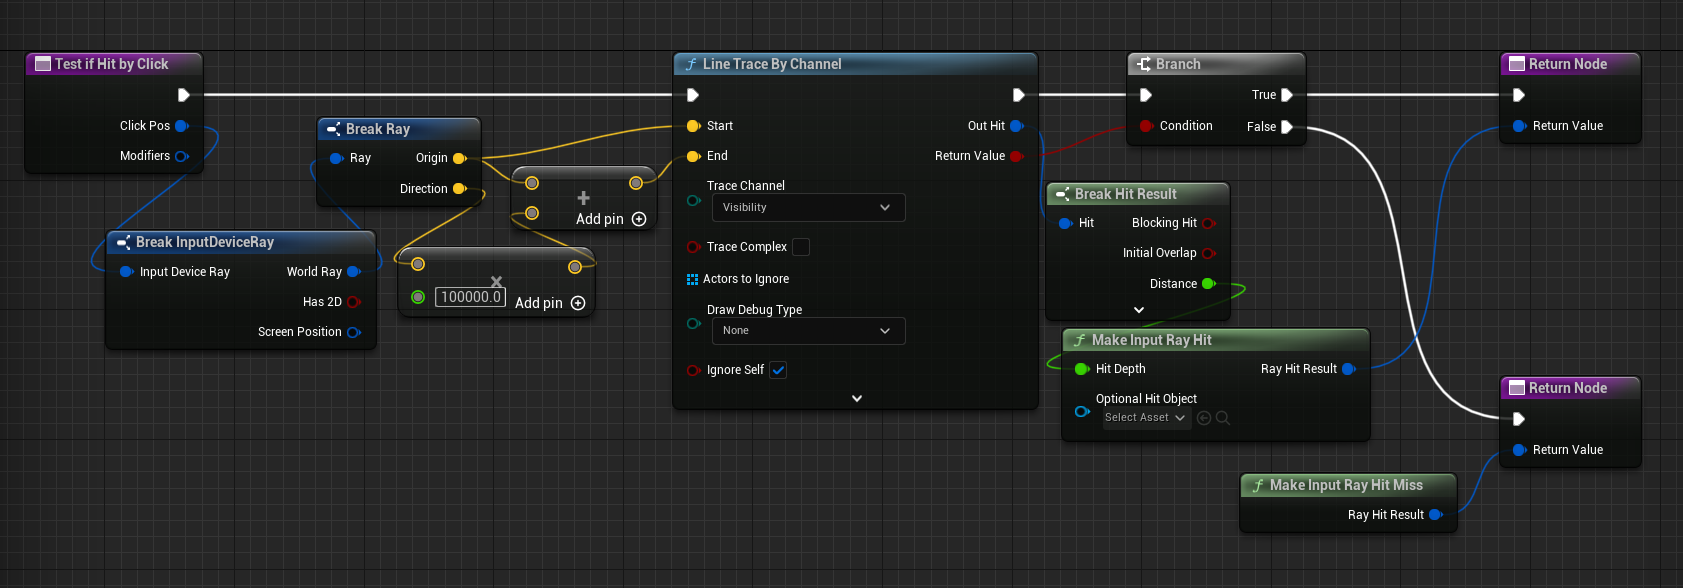Click the Branch False exec pin
Screen dimensions: 1683x588
(x=1287, y=127)
